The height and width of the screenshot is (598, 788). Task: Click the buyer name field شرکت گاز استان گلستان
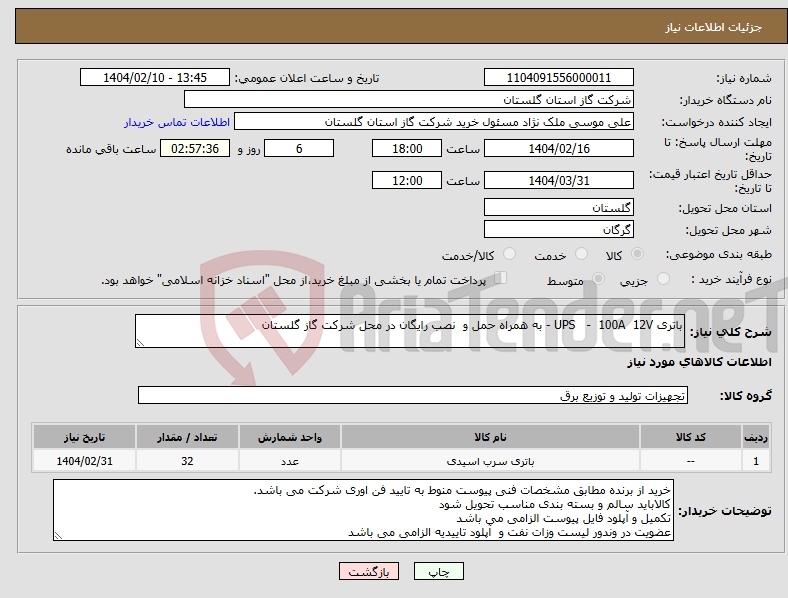(x=409, y=99)
